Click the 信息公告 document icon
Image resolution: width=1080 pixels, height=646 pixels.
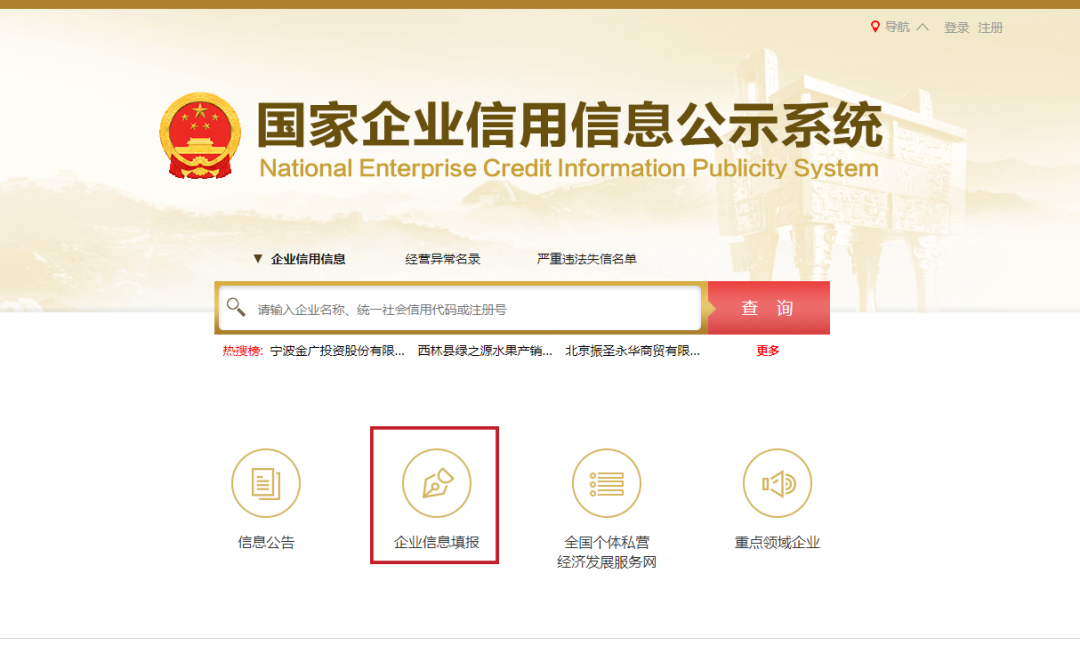coord(265,482)
